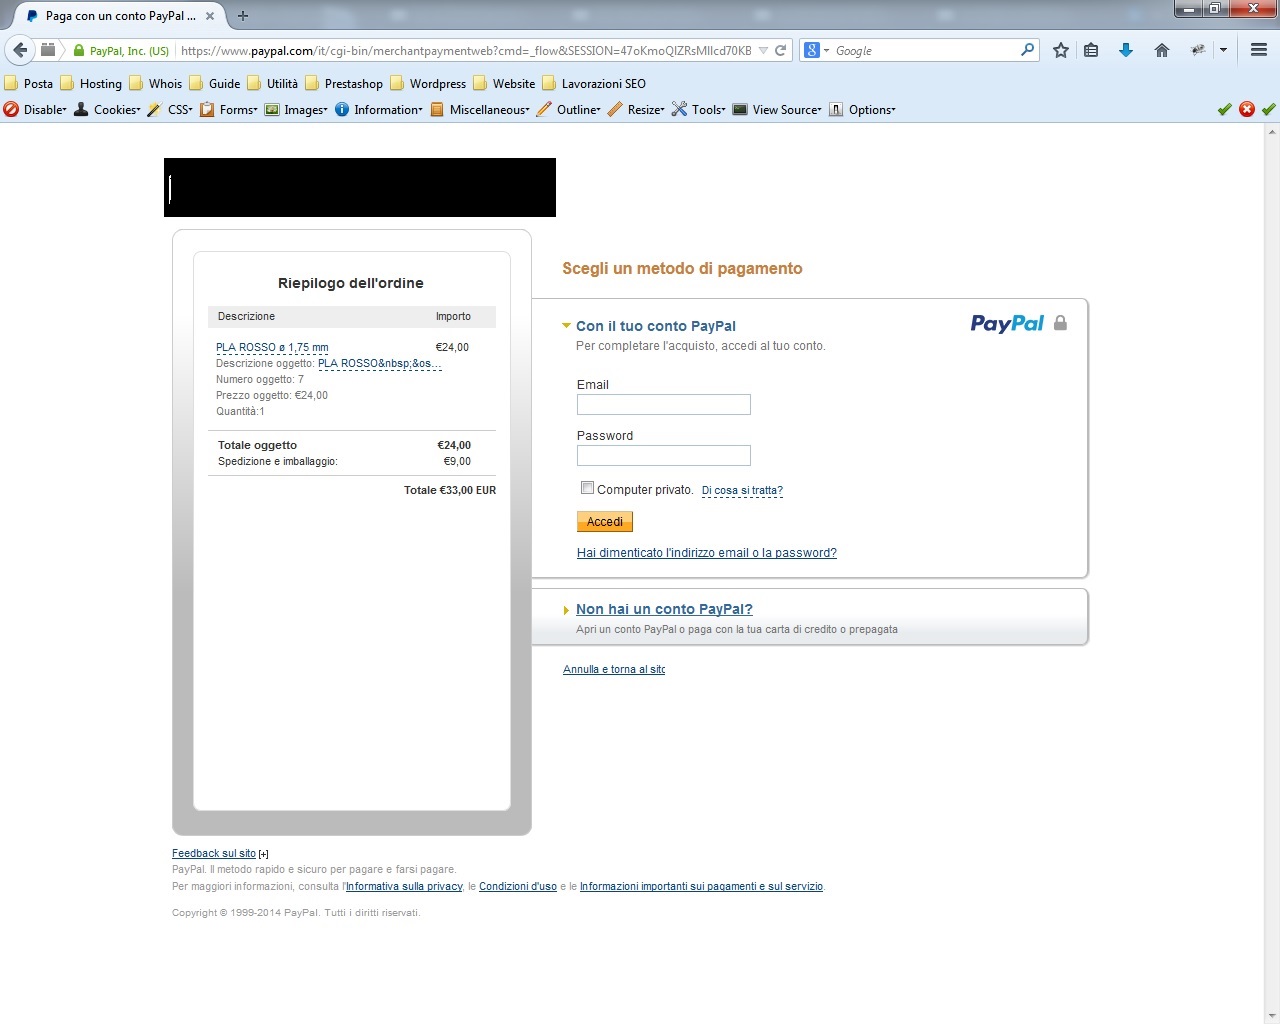Open 'Informazioni importanti sui pagamenti e sul servizio' link
Viewport: 1280px width, 1024px height.
[x=701, y=887]
